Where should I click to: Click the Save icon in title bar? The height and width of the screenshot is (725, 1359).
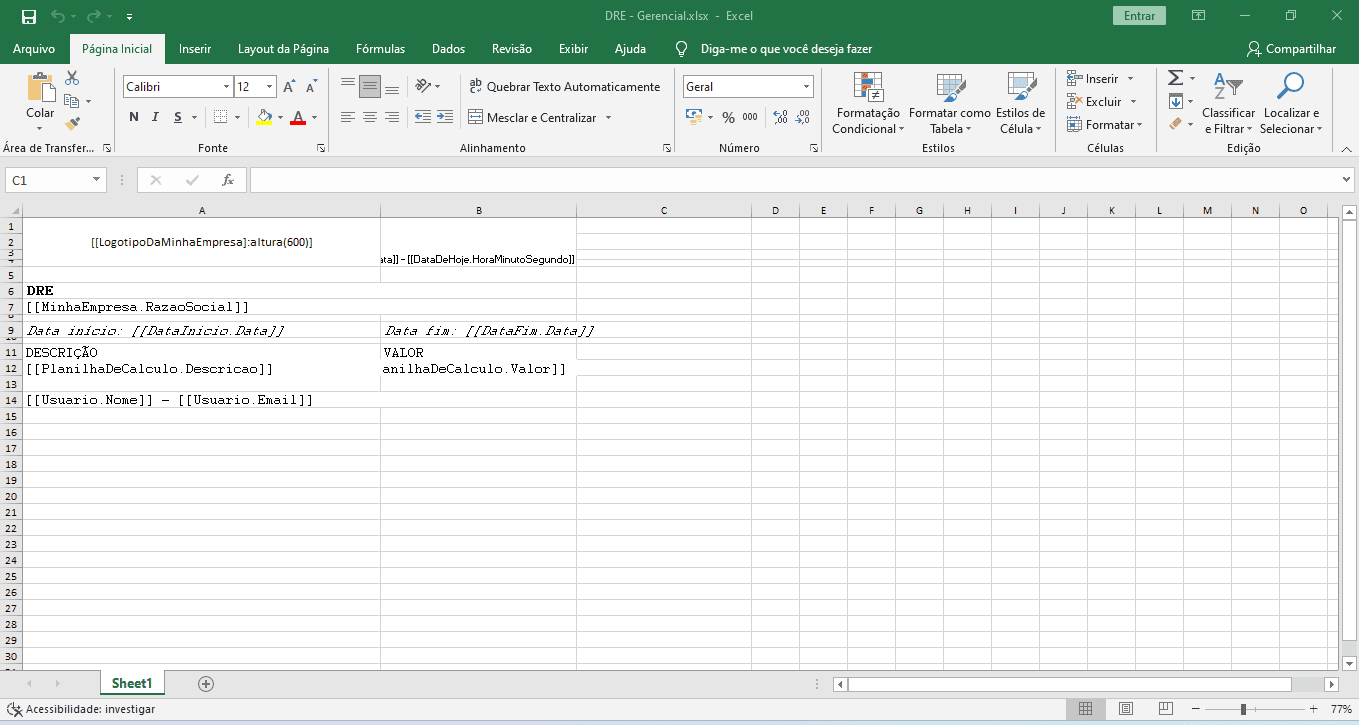(29, 16)
